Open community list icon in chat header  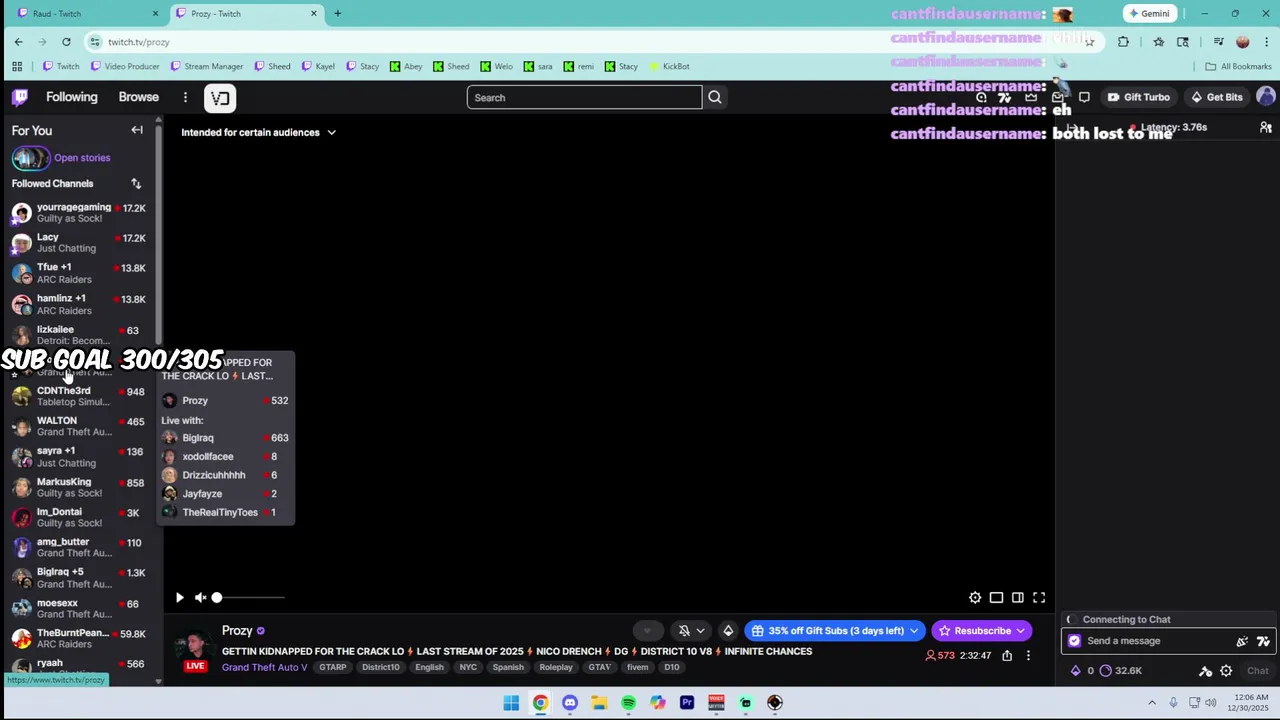coord(1265,128)
